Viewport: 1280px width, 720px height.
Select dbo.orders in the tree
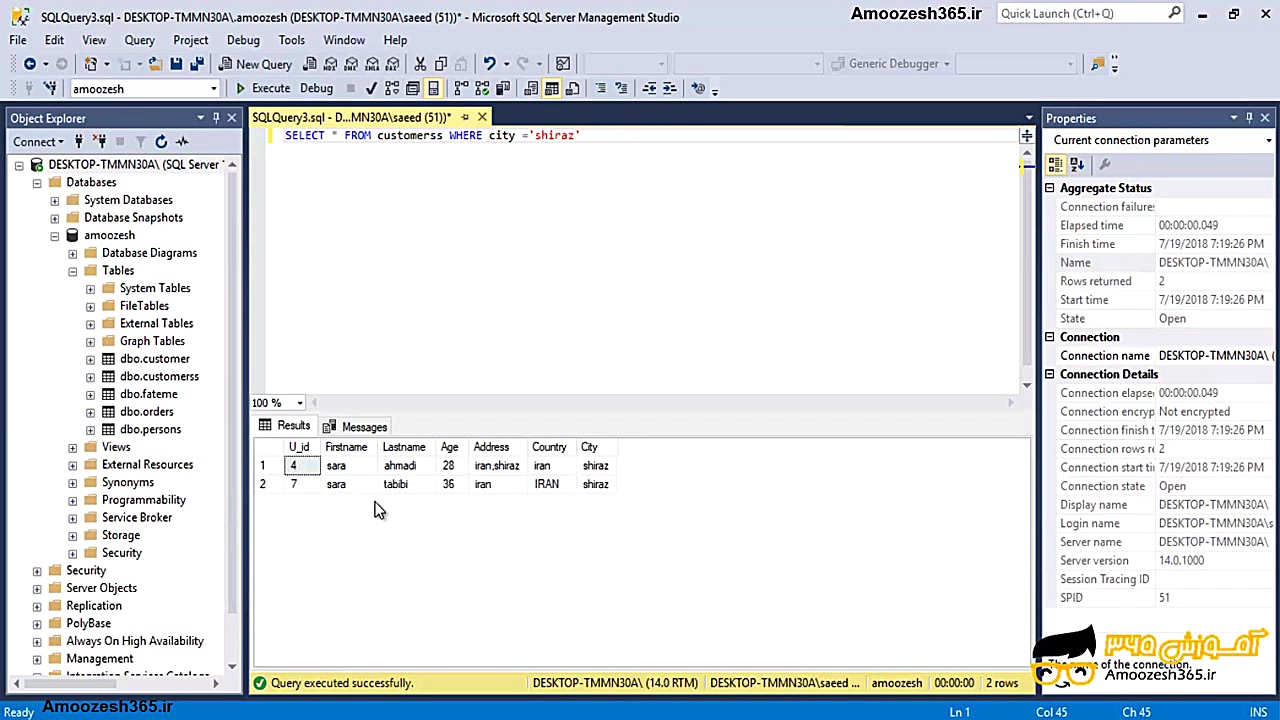(146, 412)
